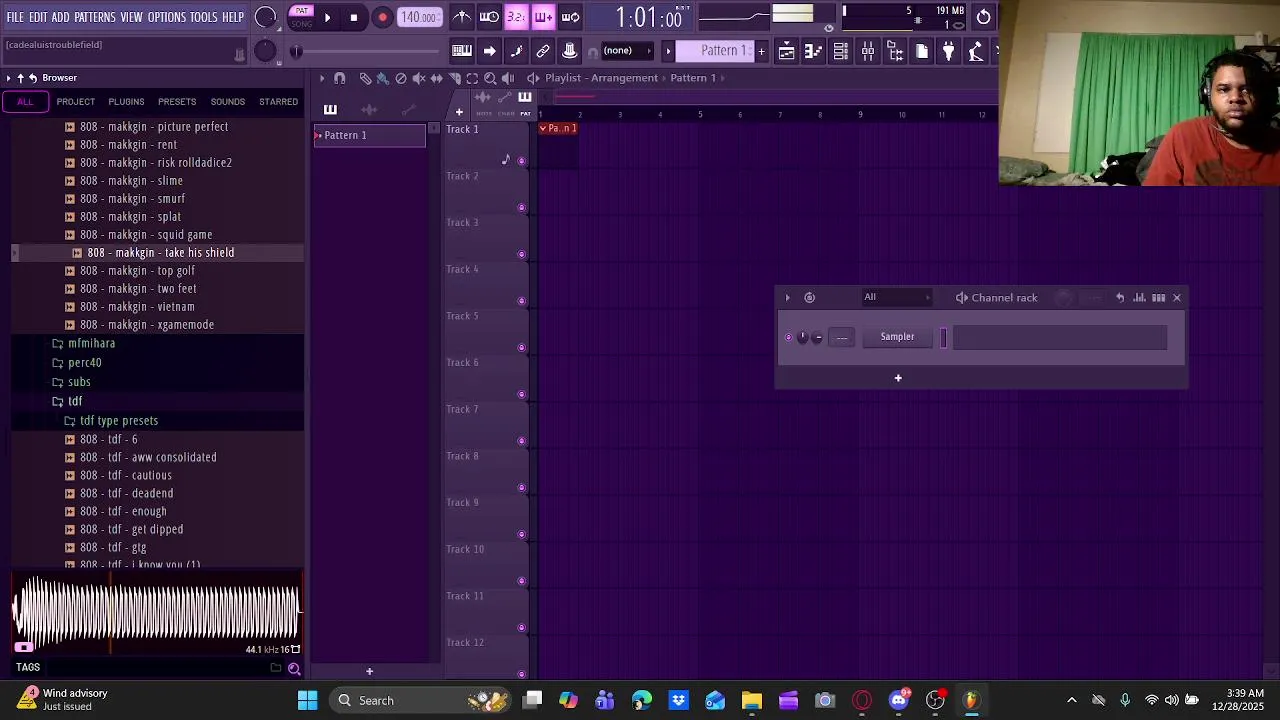Start playback with the Play button
Viewport: 1280px width, 720px height.
pos(327,17)
